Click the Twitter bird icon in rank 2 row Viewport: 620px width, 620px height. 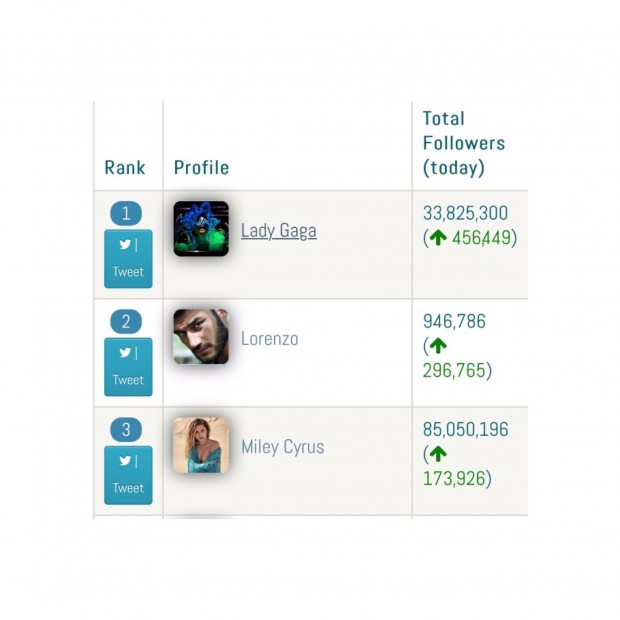coord(124,353)
